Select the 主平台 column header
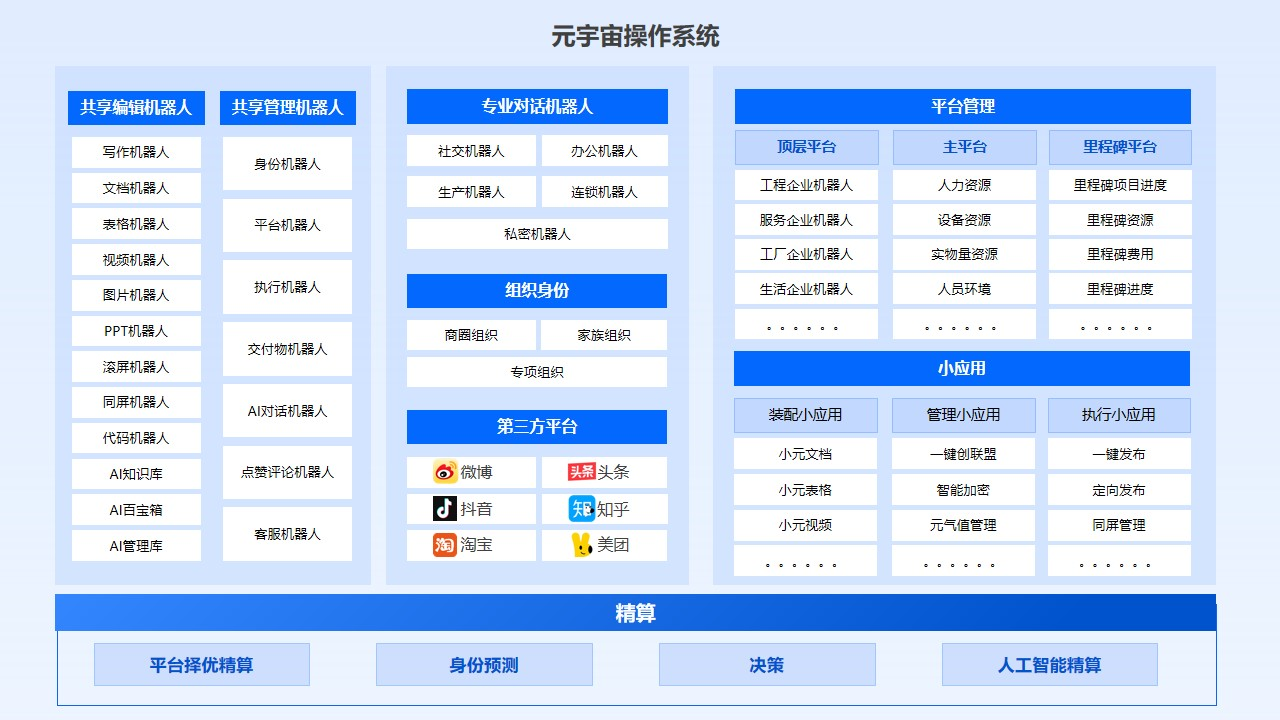The image size is (1280, 720). pyautogui.click(x=965, y=147)
